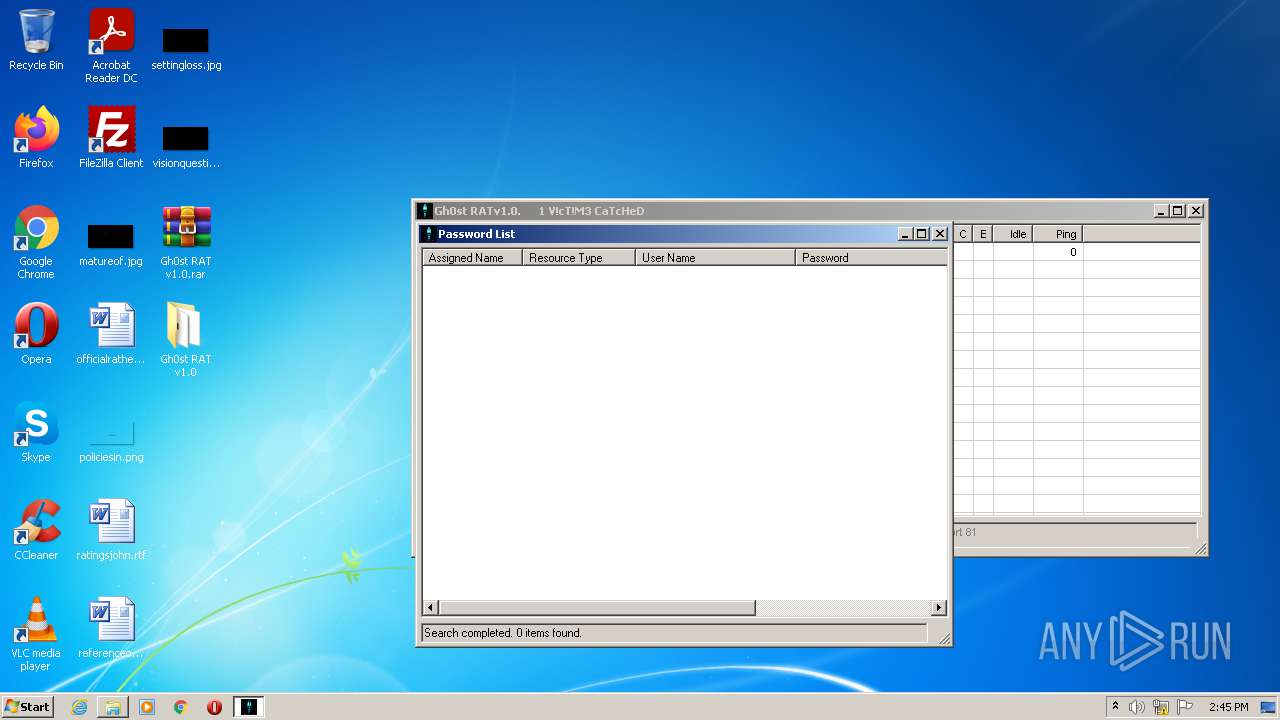Click the 2:45 PM taskbar clock
This screenshot has height=720, width=1280.
pos(1228,707)
